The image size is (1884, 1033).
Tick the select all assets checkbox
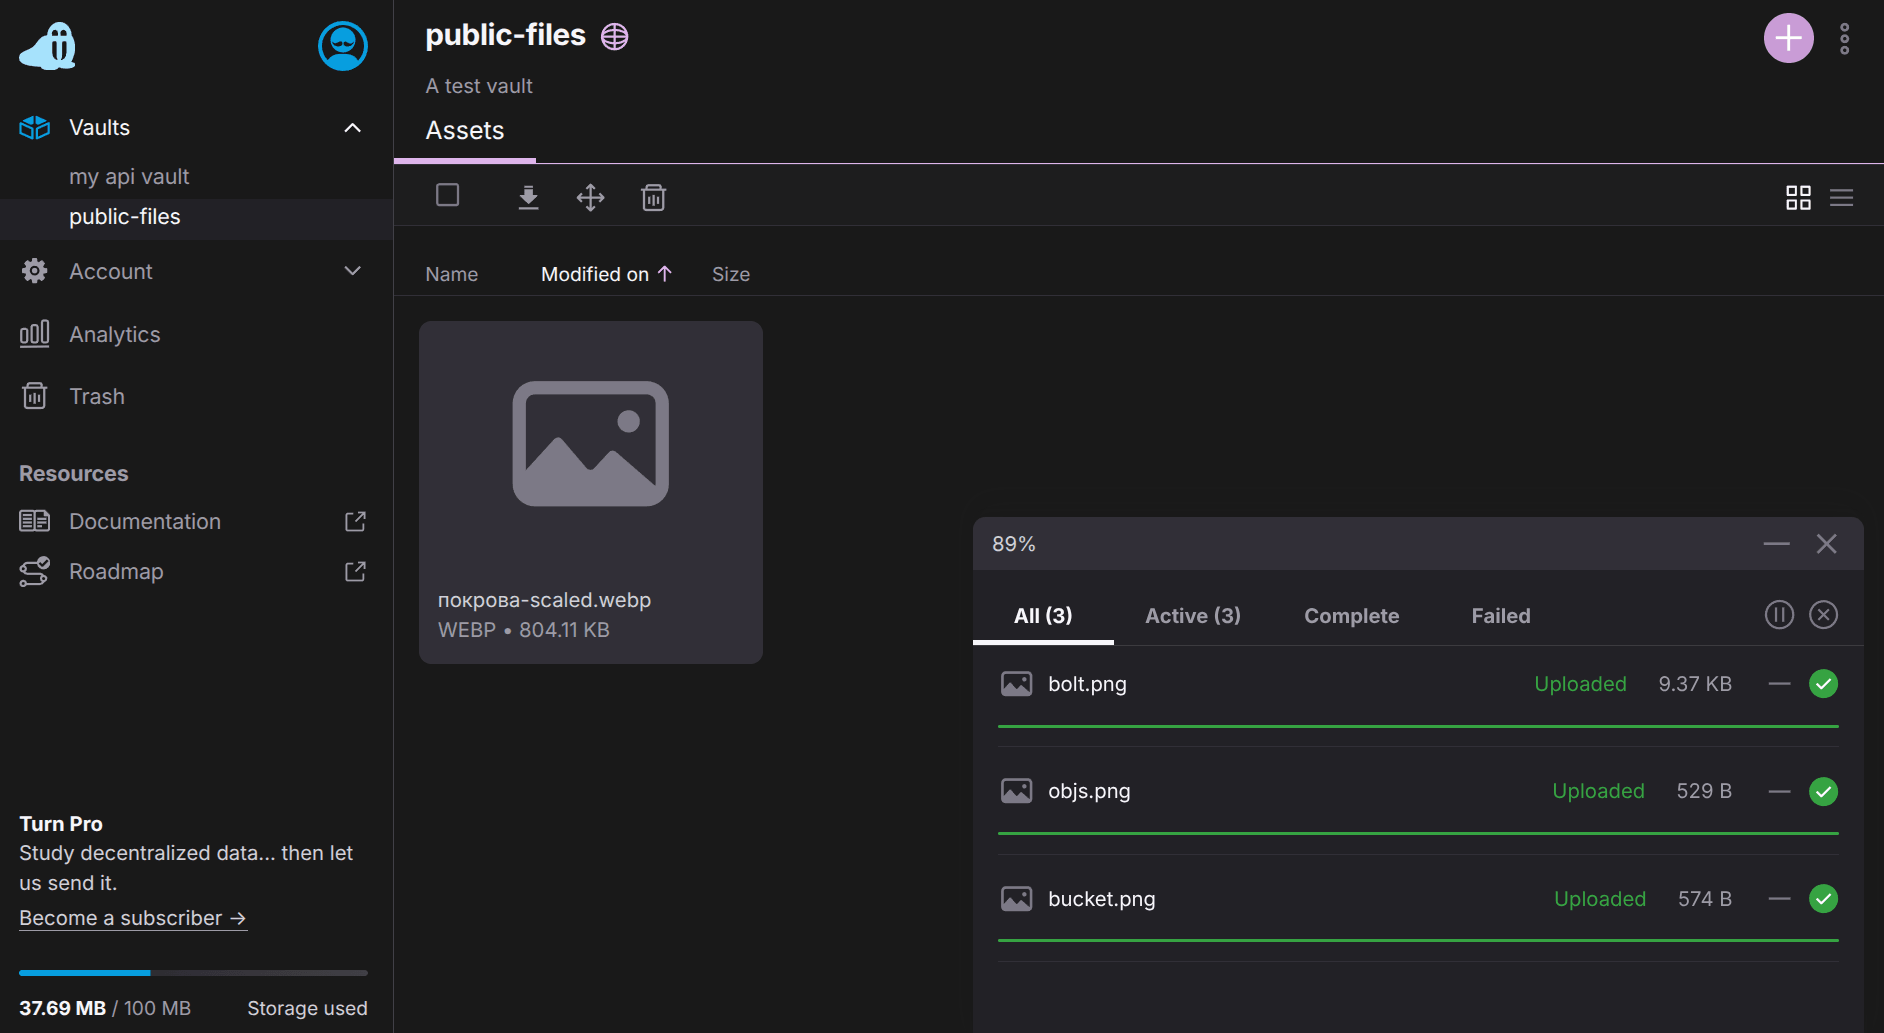pyautogui.click(x=448, y=195)
